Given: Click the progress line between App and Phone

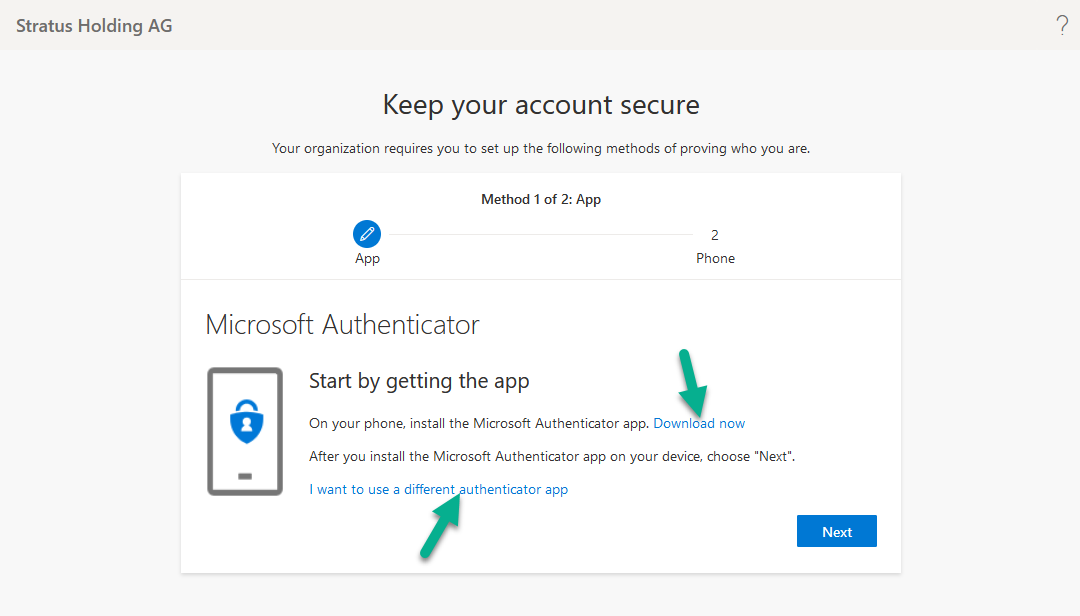Looking at the screenshot, I should 540,235.
